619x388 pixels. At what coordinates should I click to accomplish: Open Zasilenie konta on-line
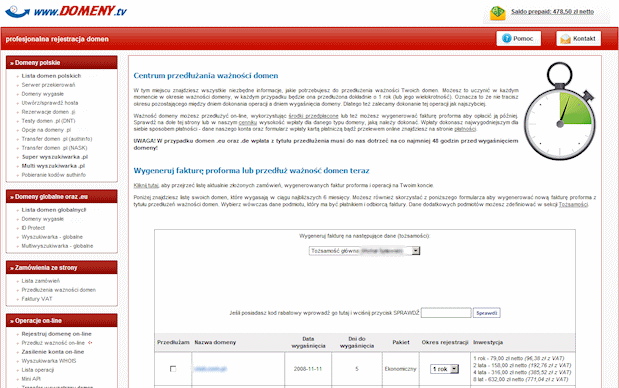pyautogui.click(x=53, y=352)
